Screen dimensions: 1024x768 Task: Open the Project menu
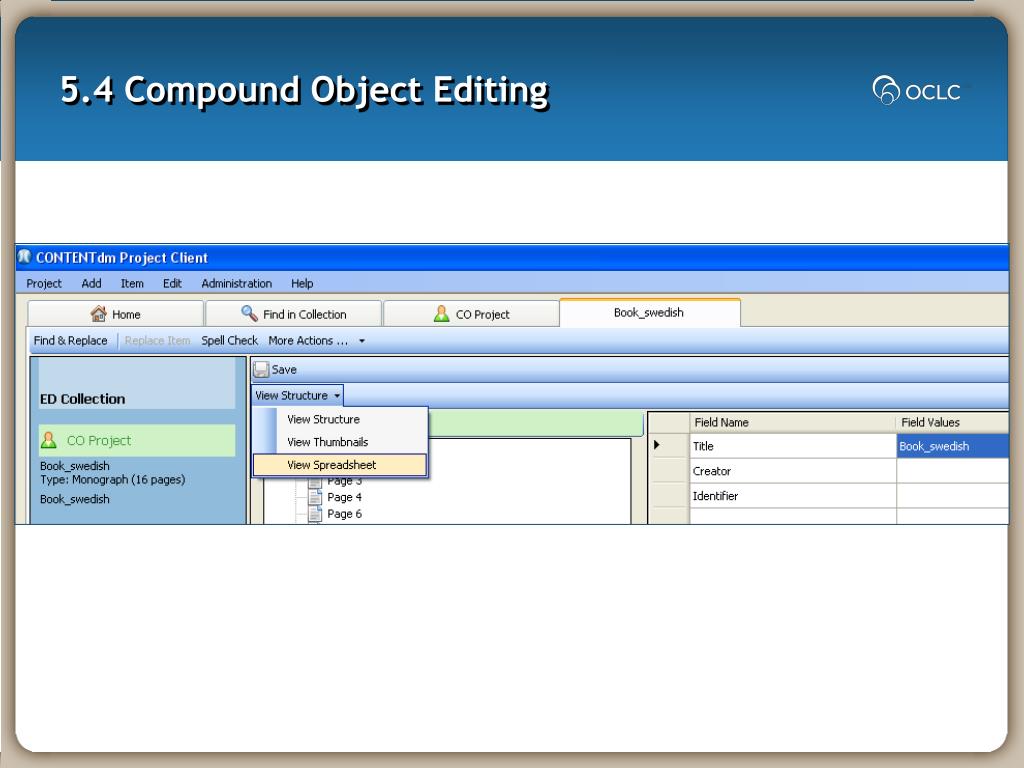click(x=44, y=283)
